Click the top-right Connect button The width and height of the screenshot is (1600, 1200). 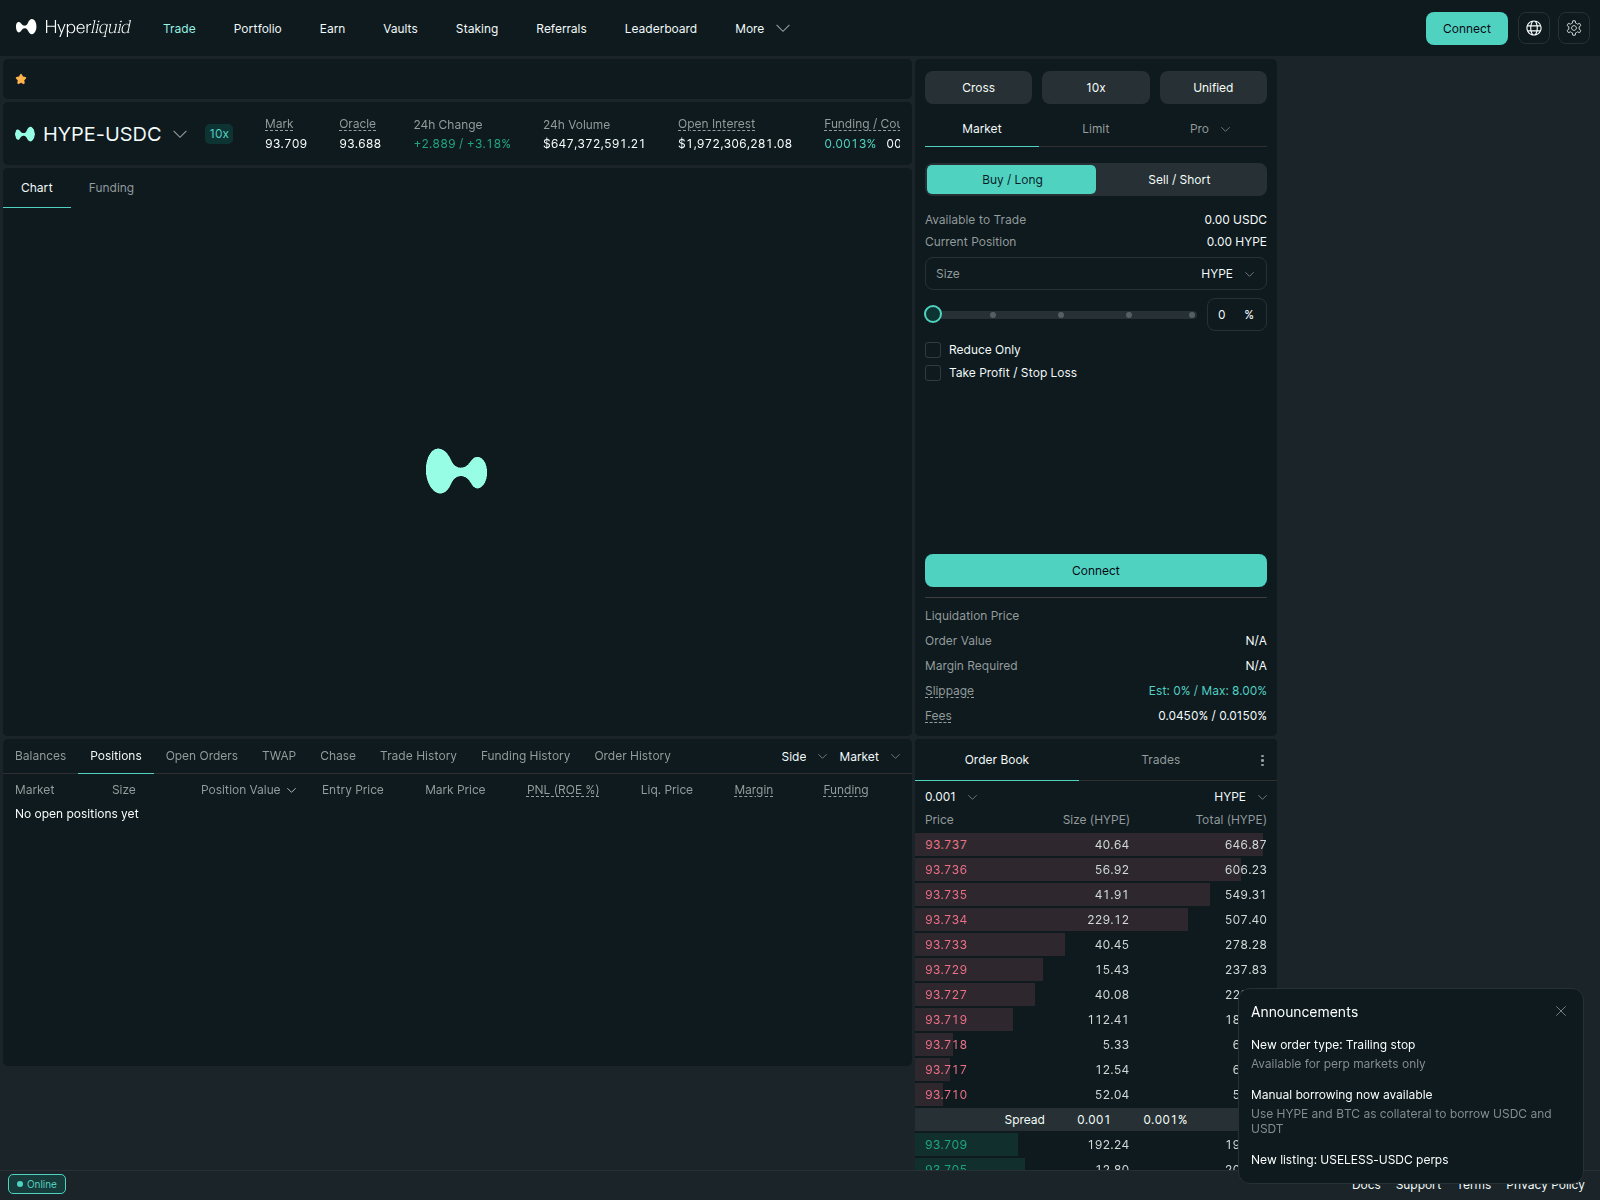[x=1466, y=28]
